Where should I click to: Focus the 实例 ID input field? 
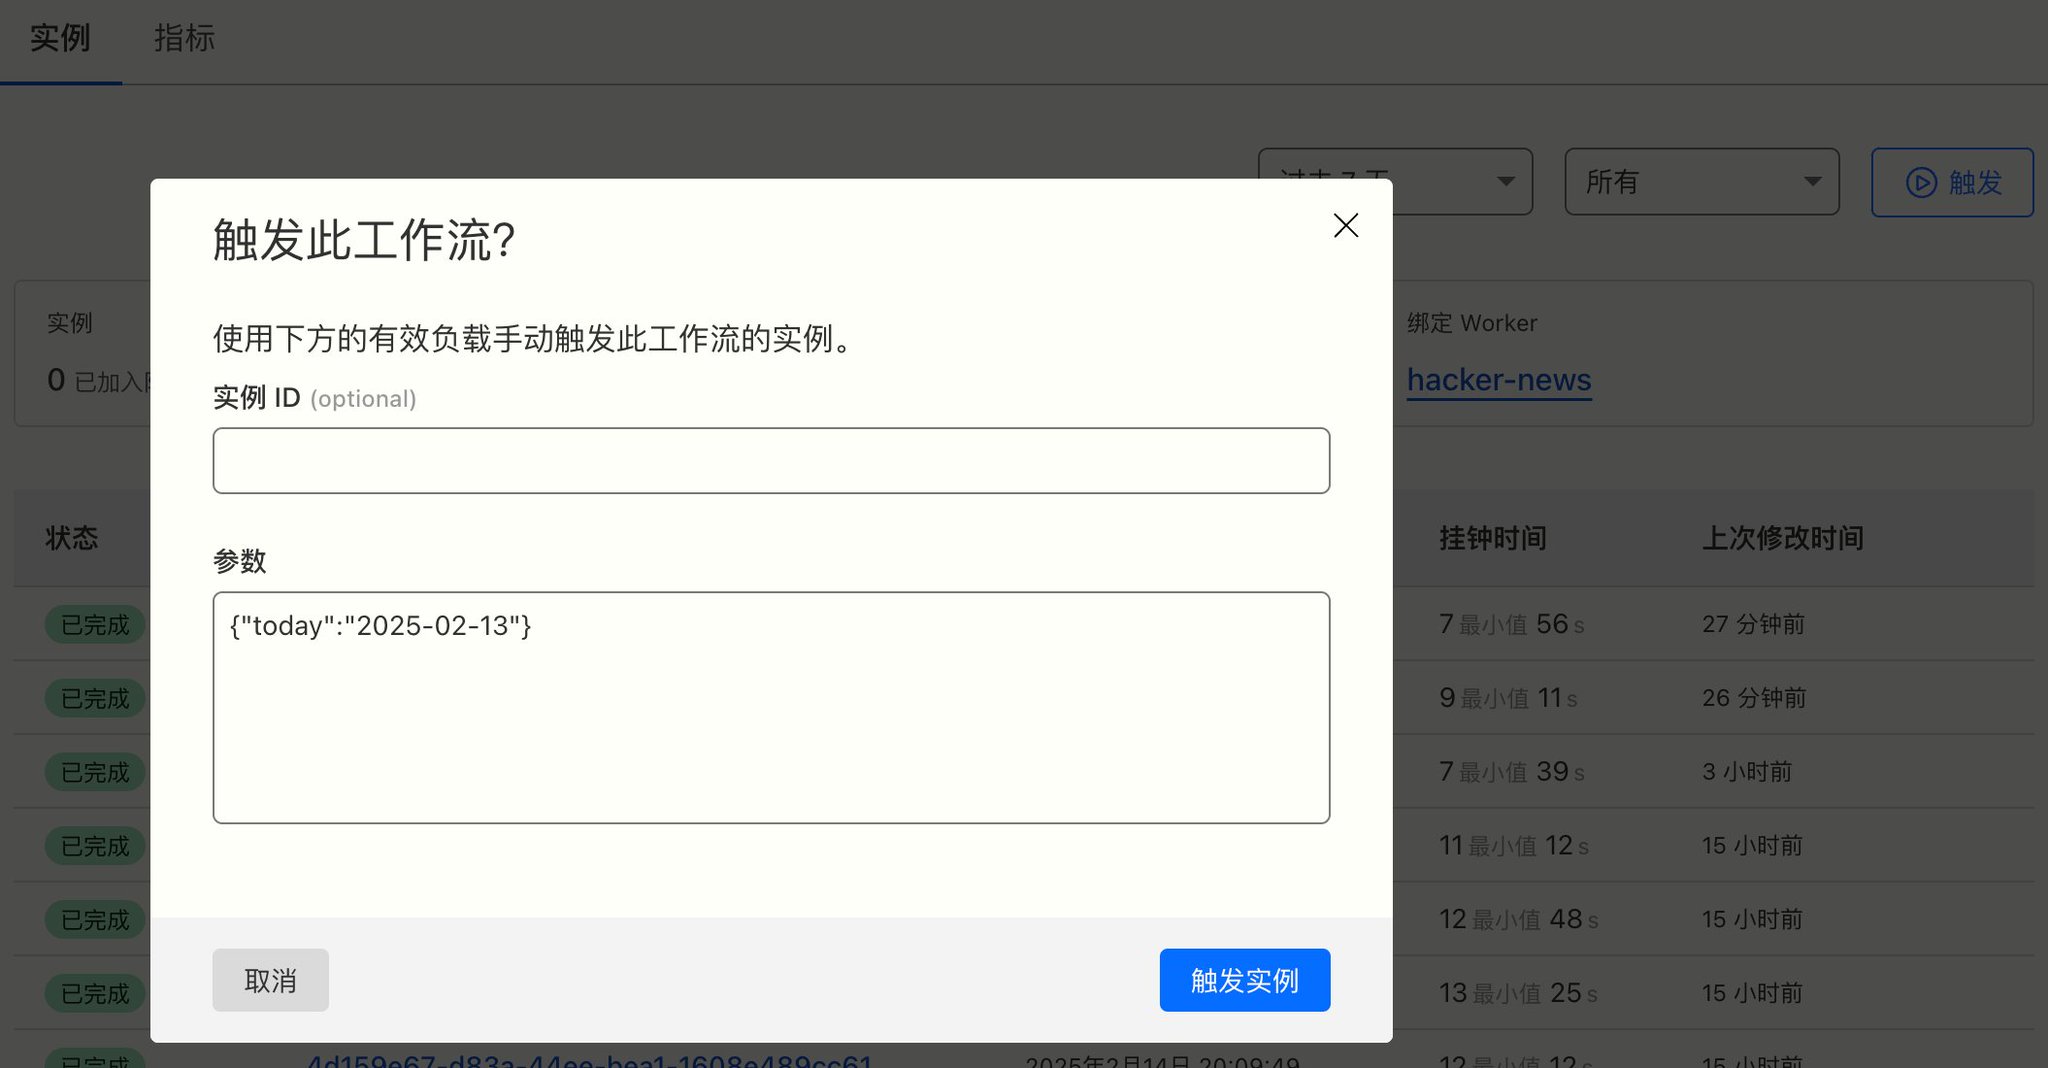(771, 461)
